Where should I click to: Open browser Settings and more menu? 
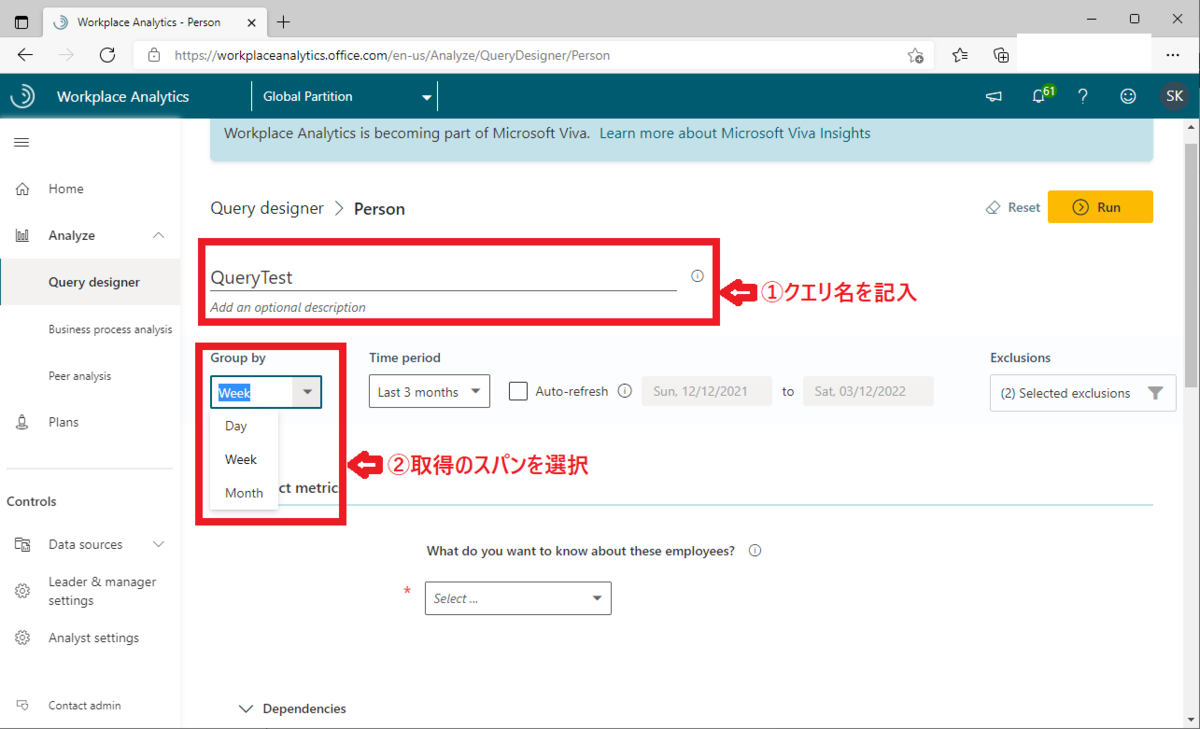coord(1172,55)
